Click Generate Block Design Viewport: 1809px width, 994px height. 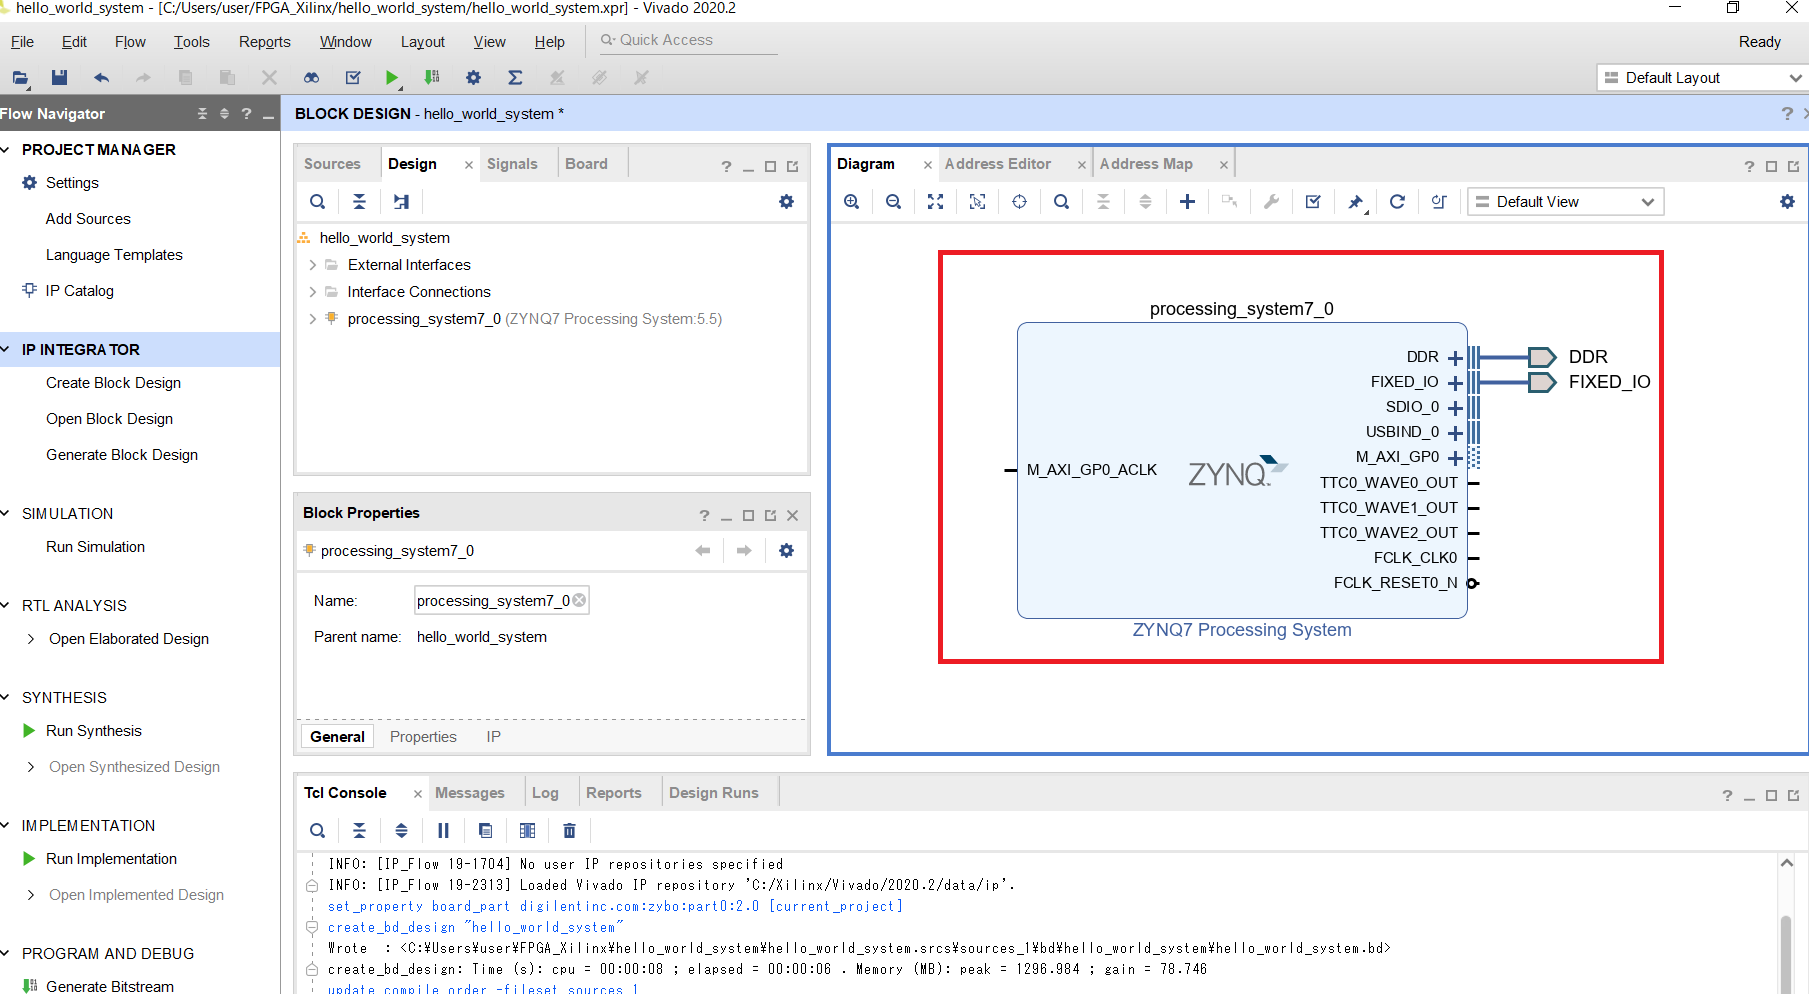pyautogui.click(x=122, y=455)
